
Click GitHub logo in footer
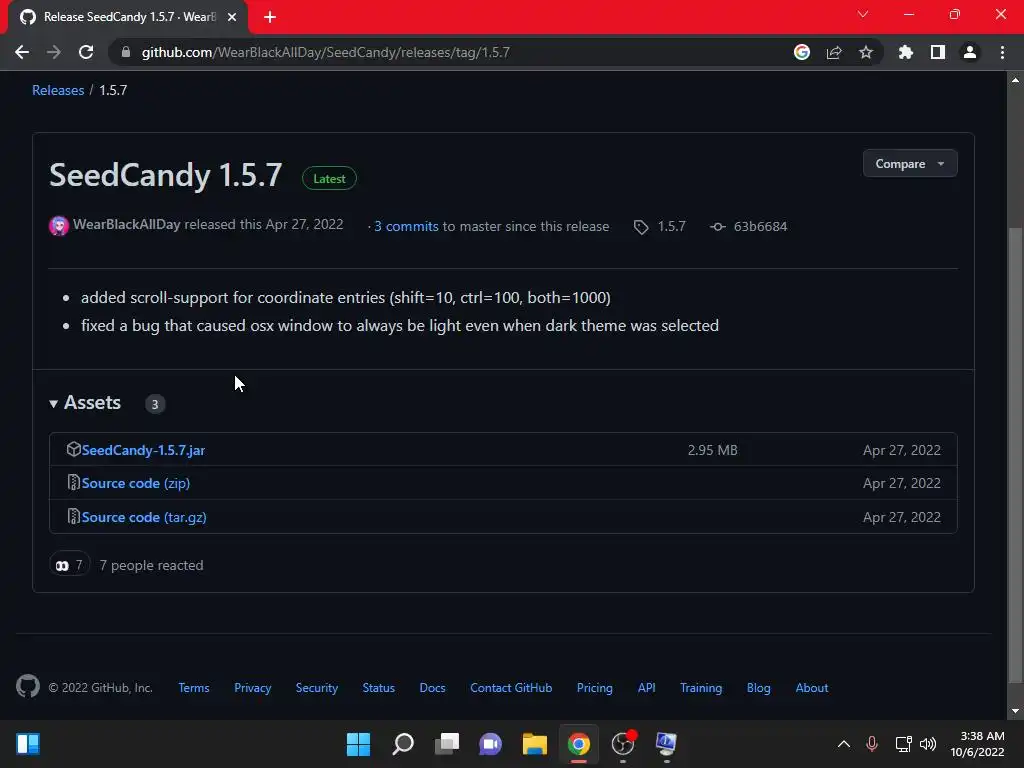click(x=28, y=686)
